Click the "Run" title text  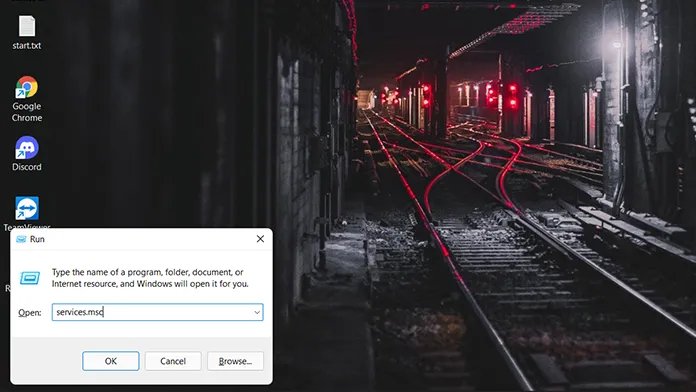click(x=37, y=239)
